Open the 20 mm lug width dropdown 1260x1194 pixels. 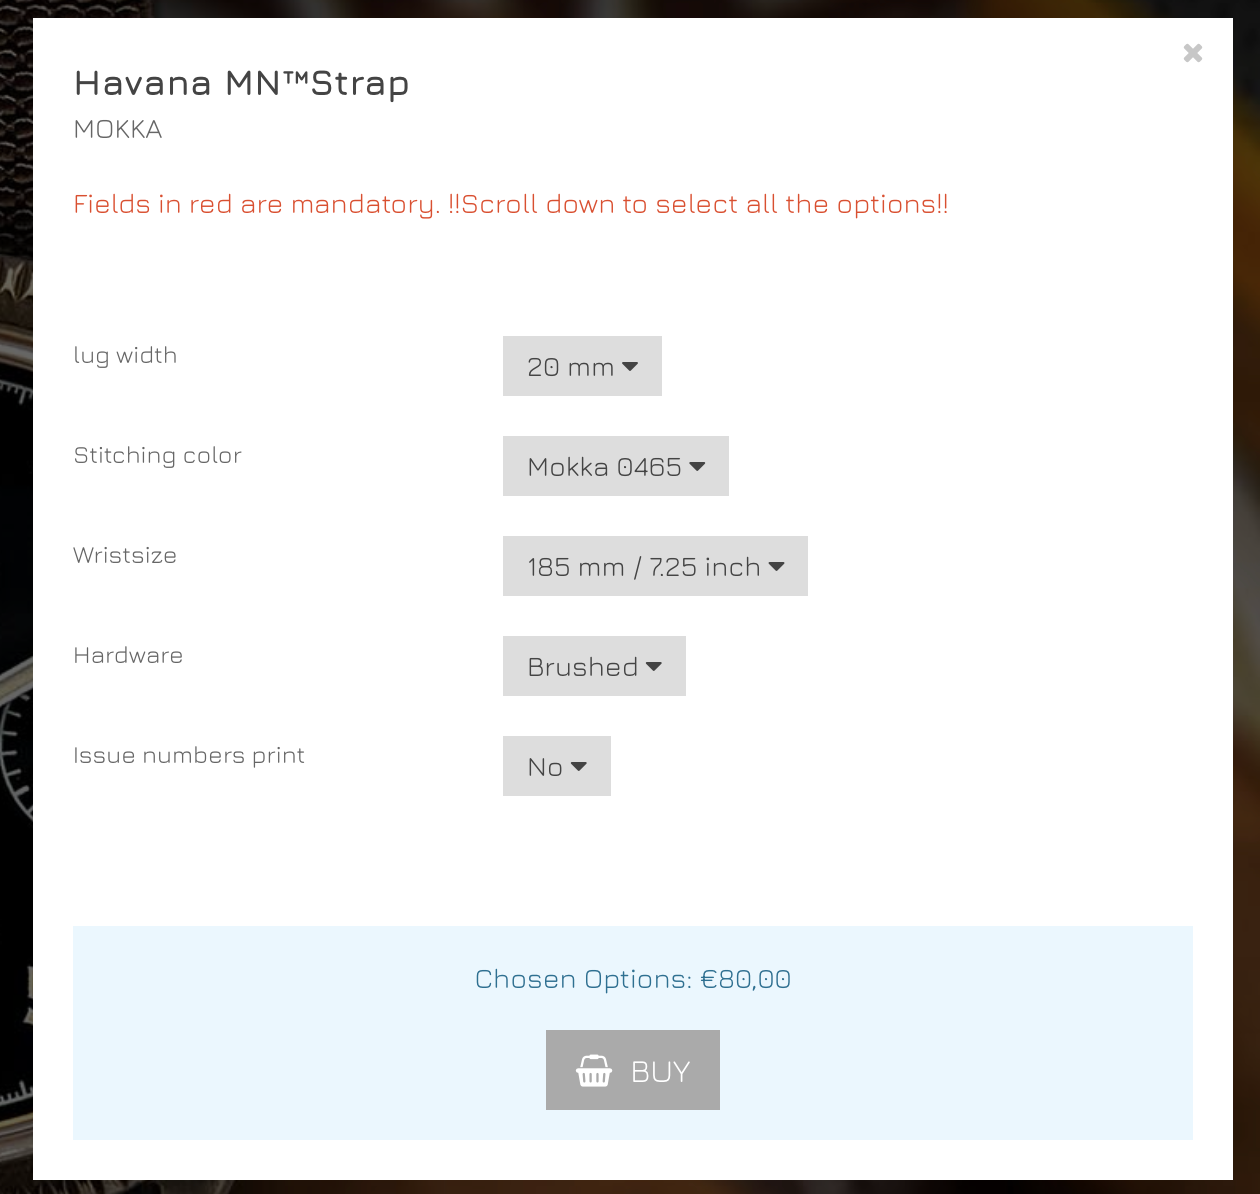tap(582, 367)
